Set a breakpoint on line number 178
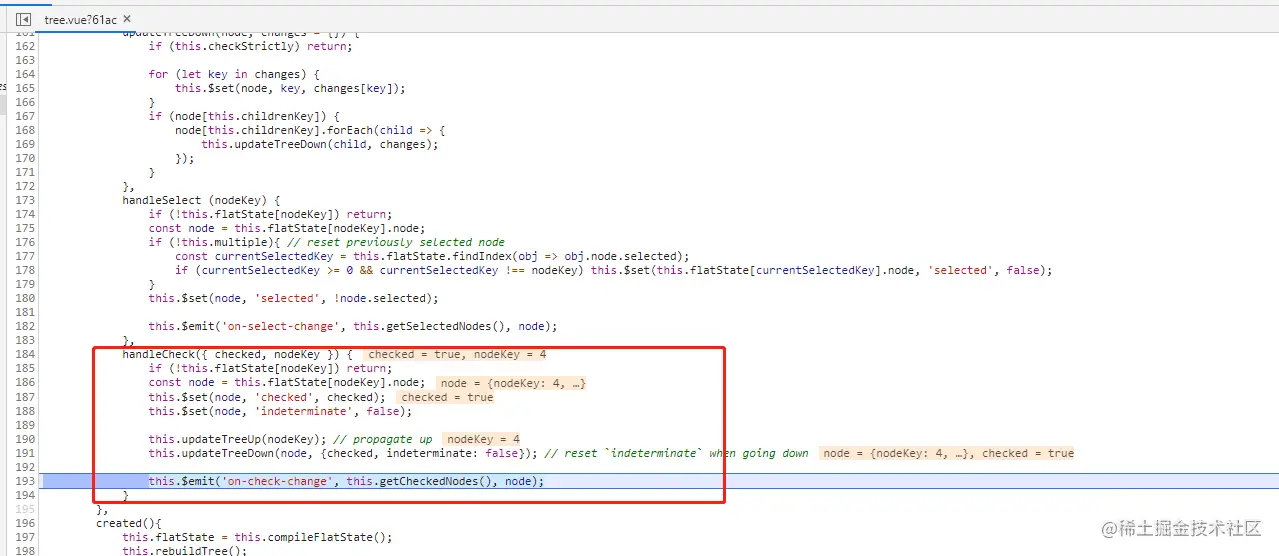The width and height of the screenshot is (1279, 556). click(x=25, y=270)
